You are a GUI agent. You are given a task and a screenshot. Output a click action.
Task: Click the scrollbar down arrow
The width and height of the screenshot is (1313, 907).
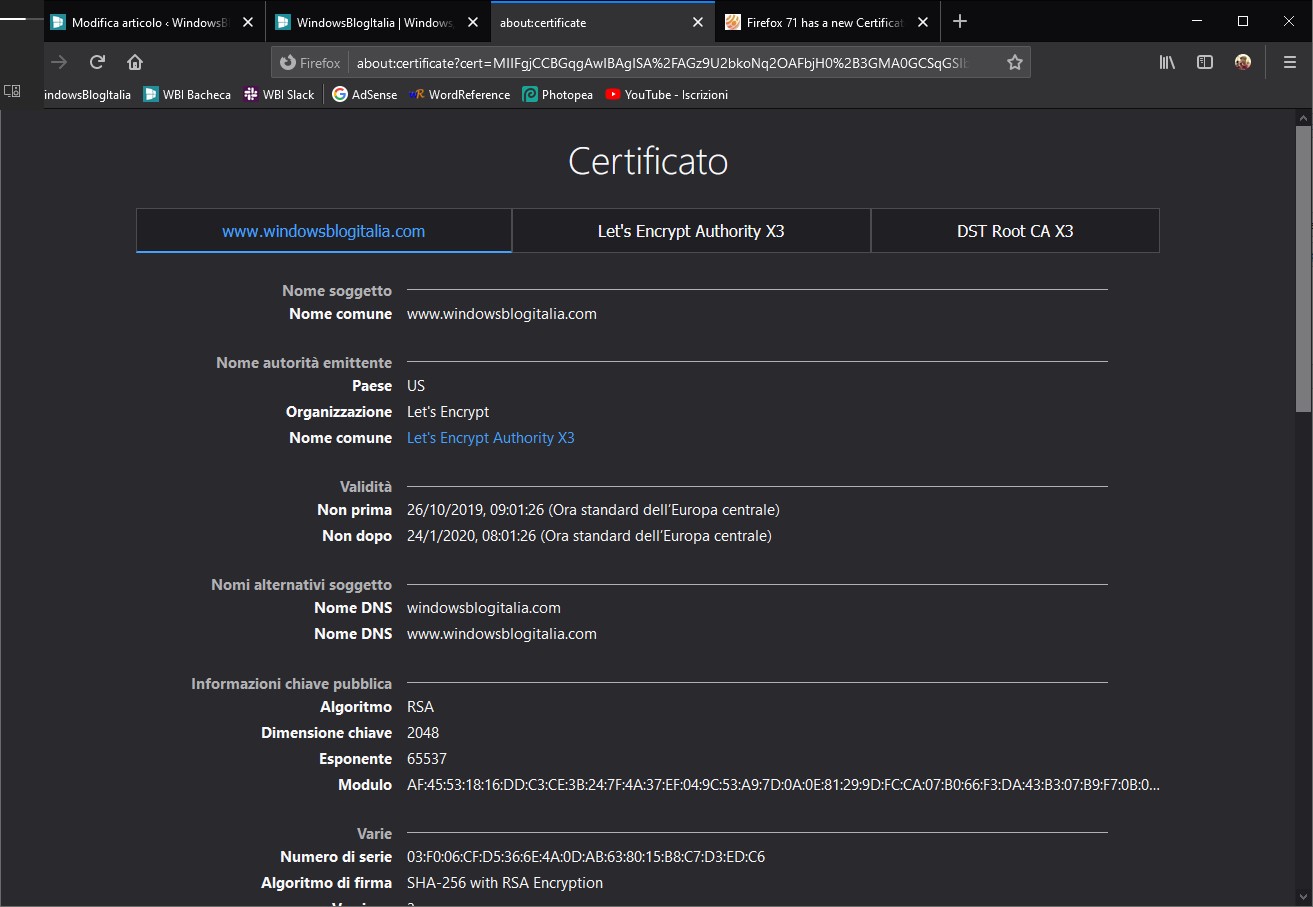coord(1303,898)
